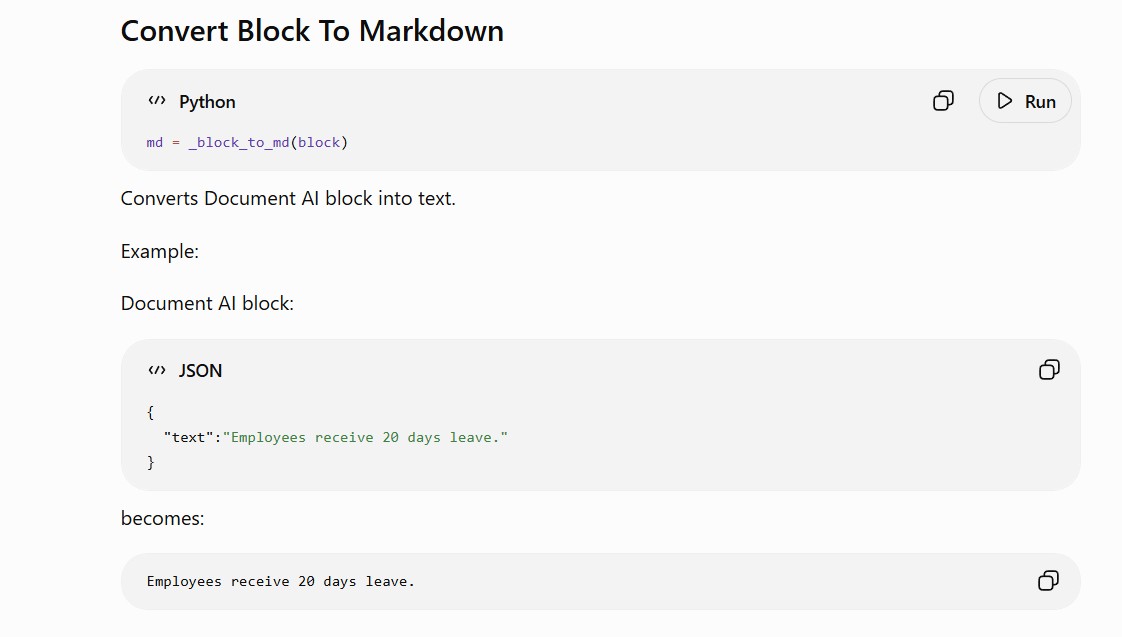Image resolution: width=1122 pixels, height=637 pixels.
Task: Click the opening brace in JSON block
Action: click(150, 412)
